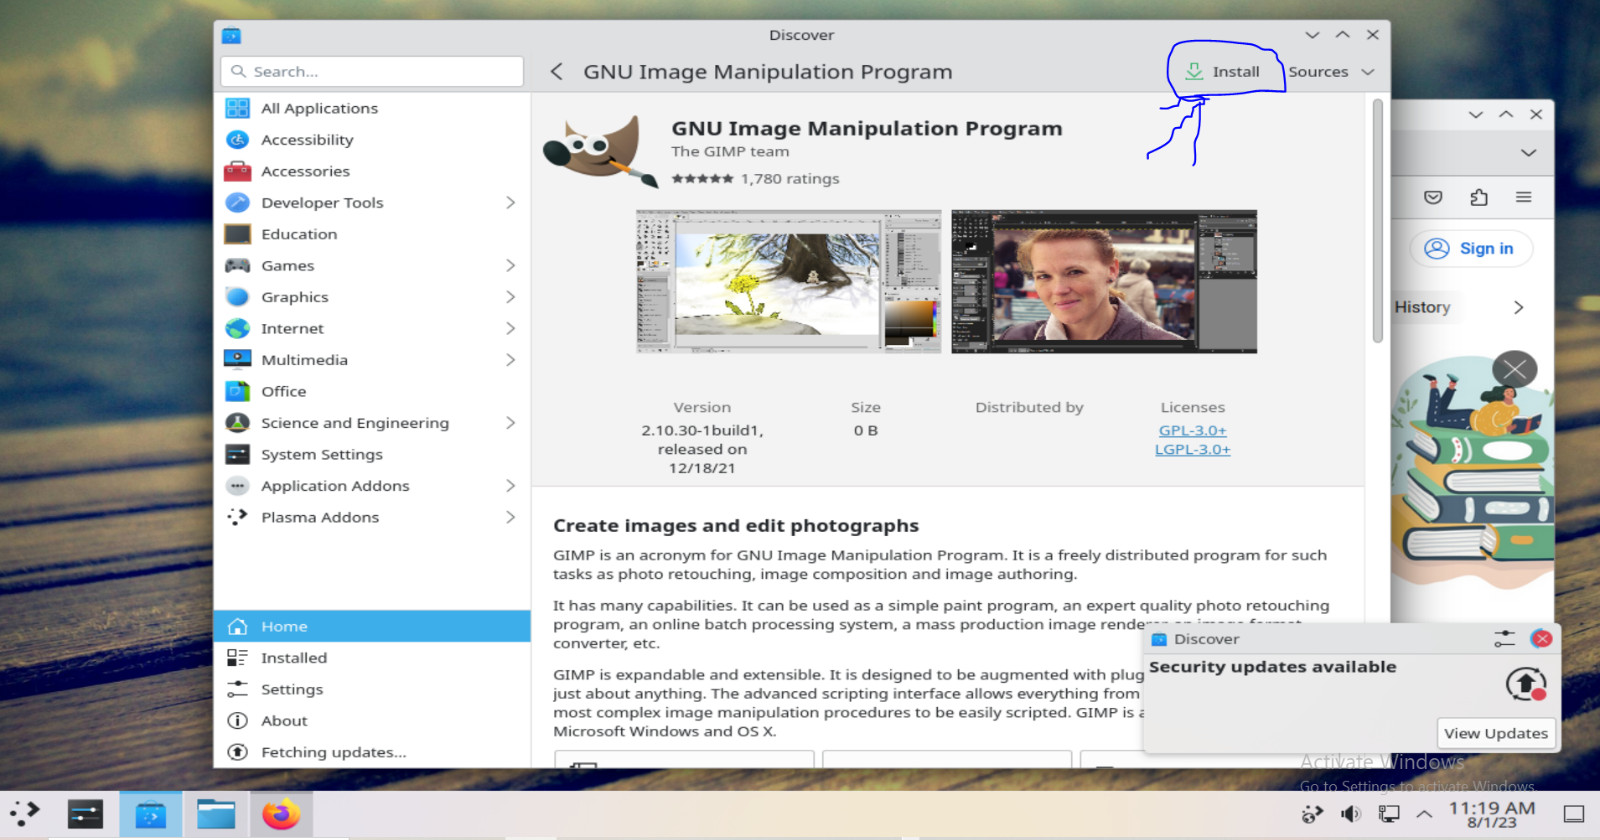Show hidden system tray icons
Image resolution: width=1600 pixels, height=840 pixels.
[x=1424, y=815]
